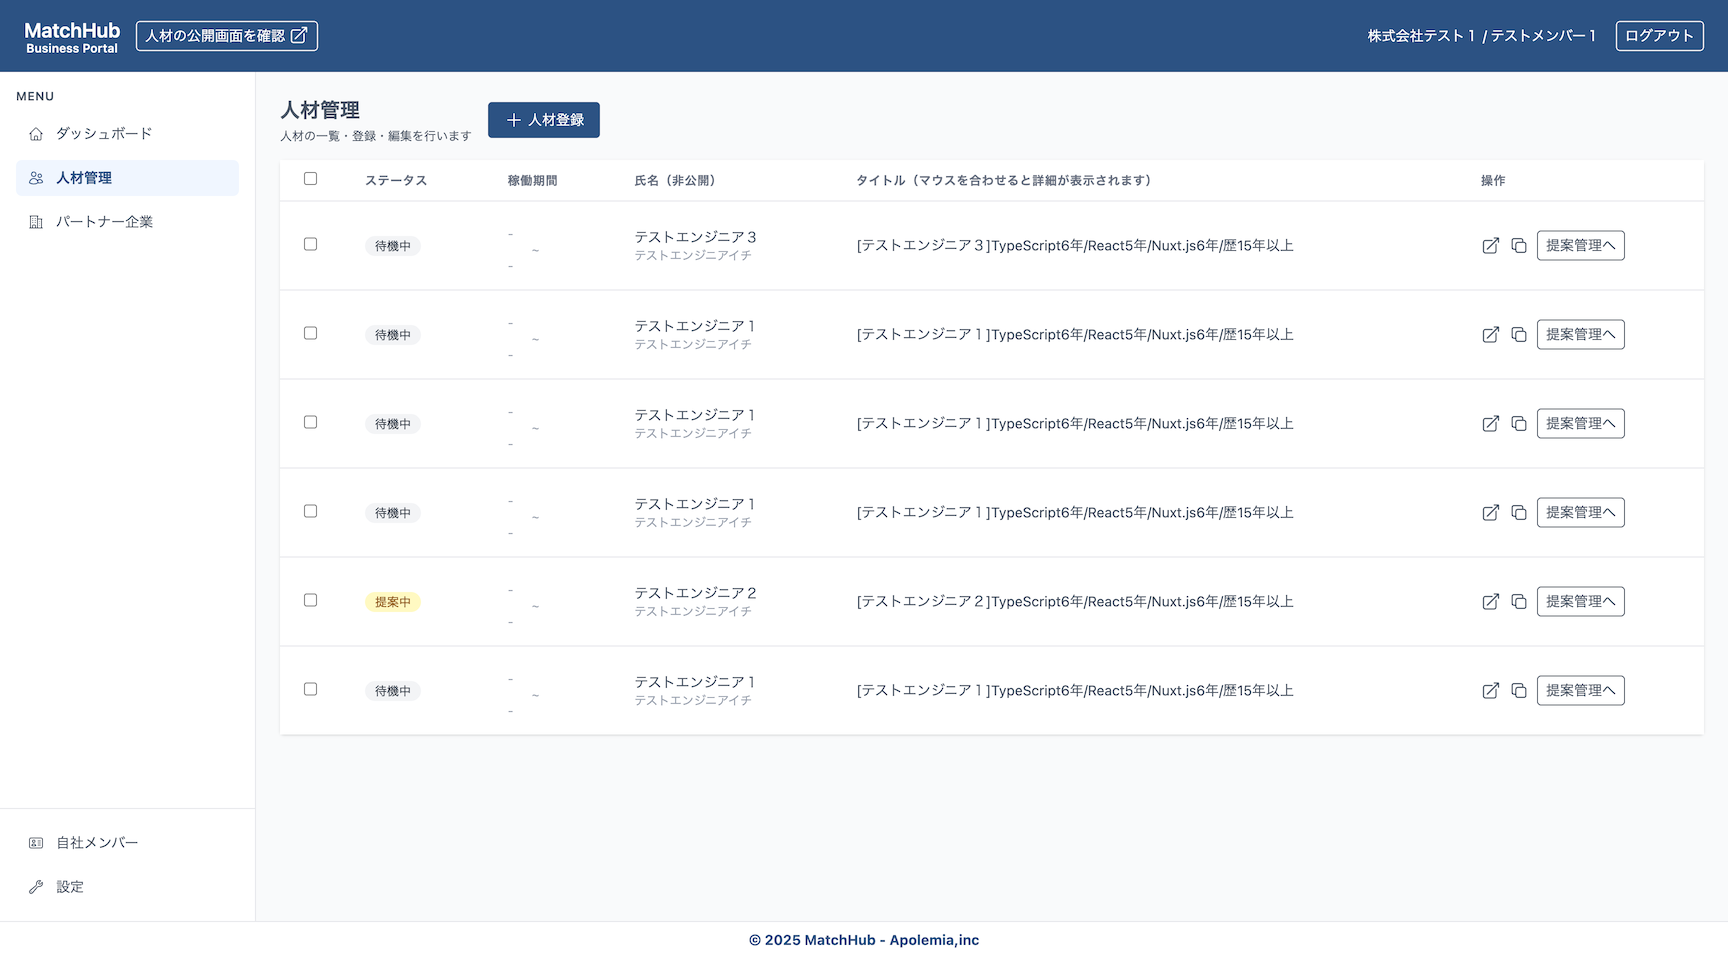Click the copy icon for テストエンジニア２ row

[1518, 602]
